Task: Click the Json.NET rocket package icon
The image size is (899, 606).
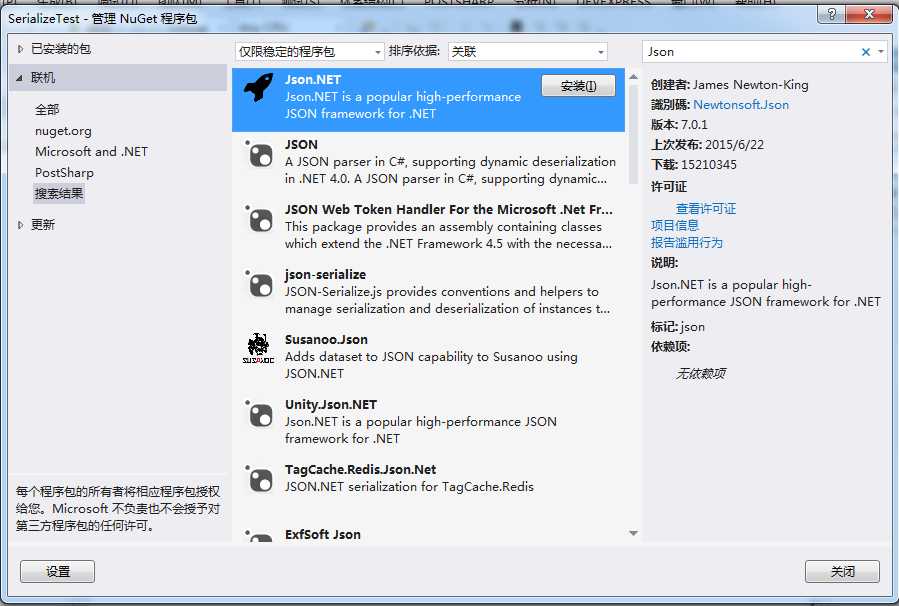Action: coord(259,88)
